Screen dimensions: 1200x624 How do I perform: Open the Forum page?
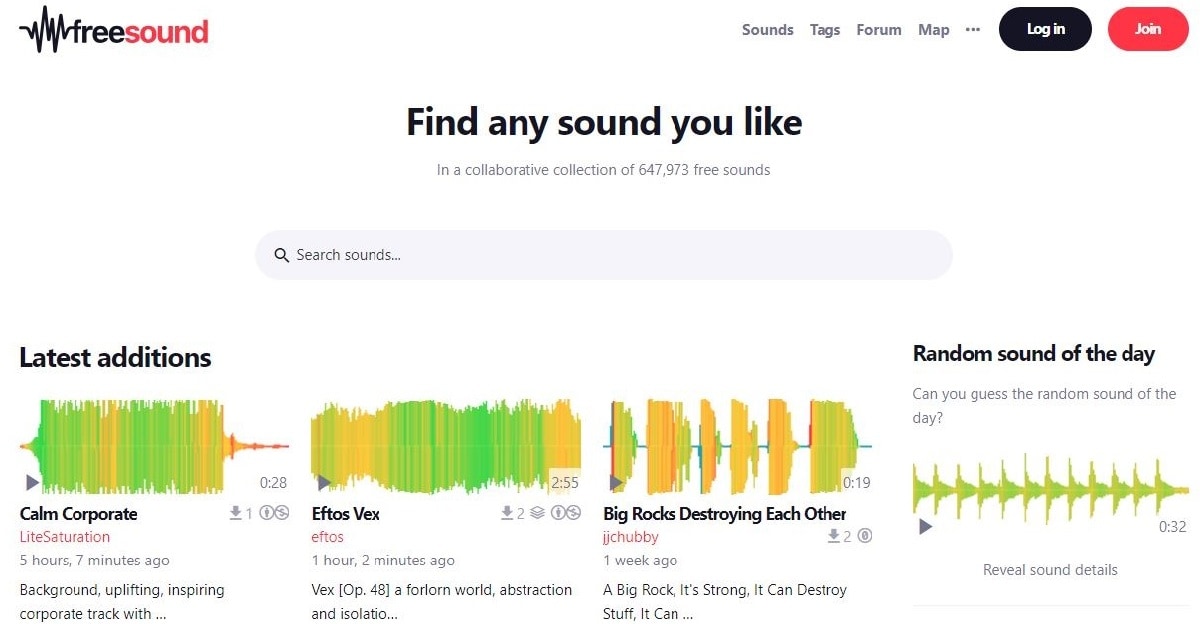(879, 30)
